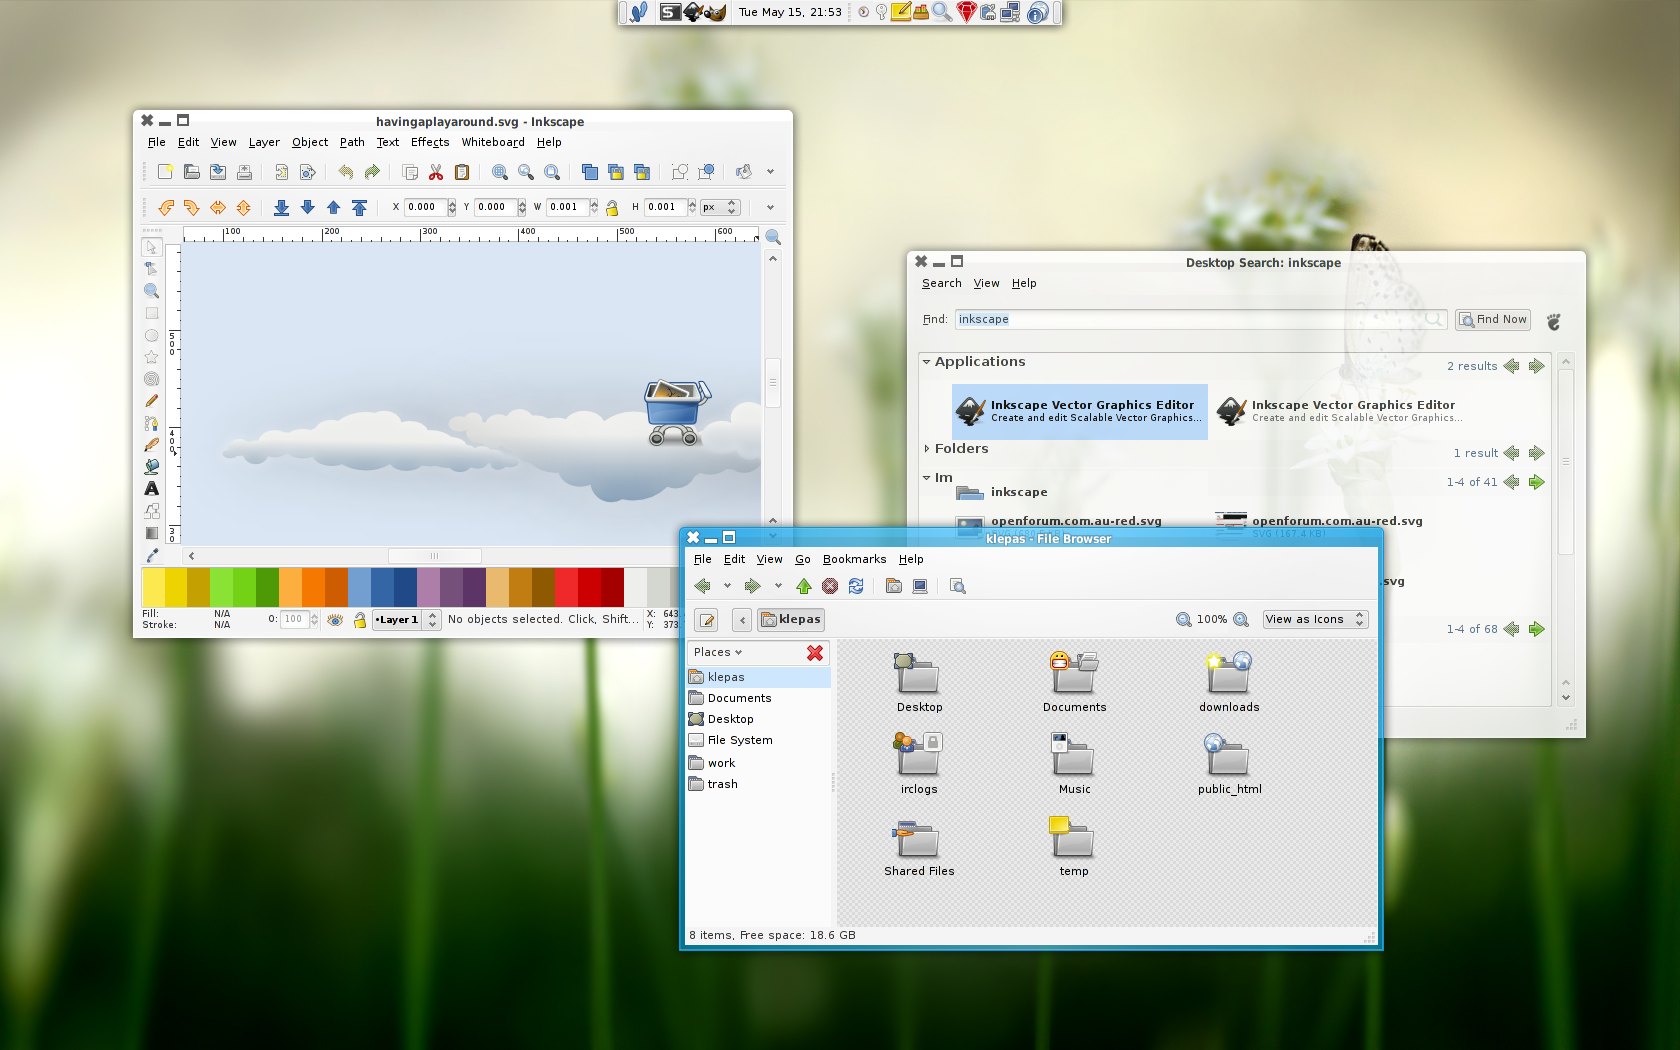Select the Dropper tool in Inkscape
Screen dimensions: 1680x1050
(151, 555)
